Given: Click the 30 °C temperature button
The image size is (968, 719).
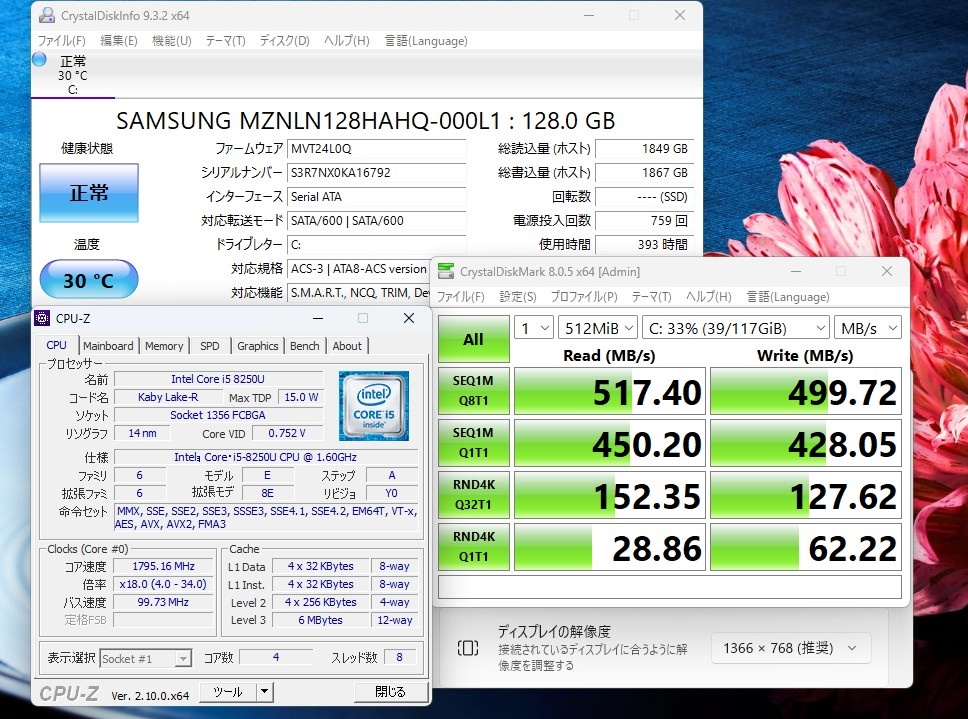Looking at the screenshot, I should pos(89,280).
